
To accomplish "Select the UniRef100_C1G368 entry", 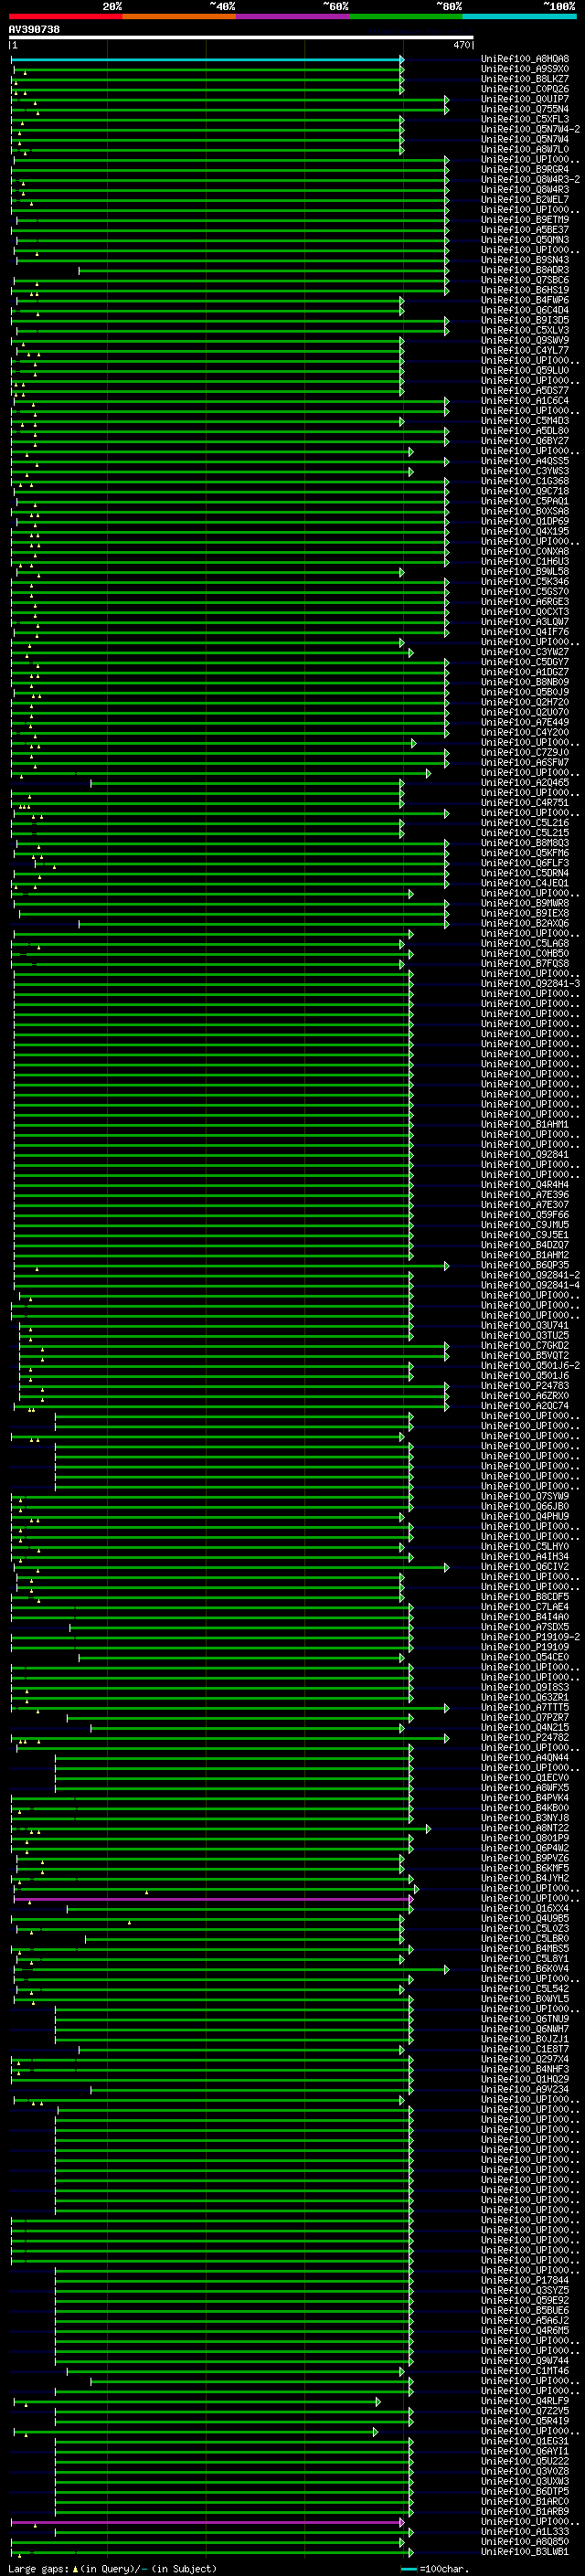I will pos(525,481).
